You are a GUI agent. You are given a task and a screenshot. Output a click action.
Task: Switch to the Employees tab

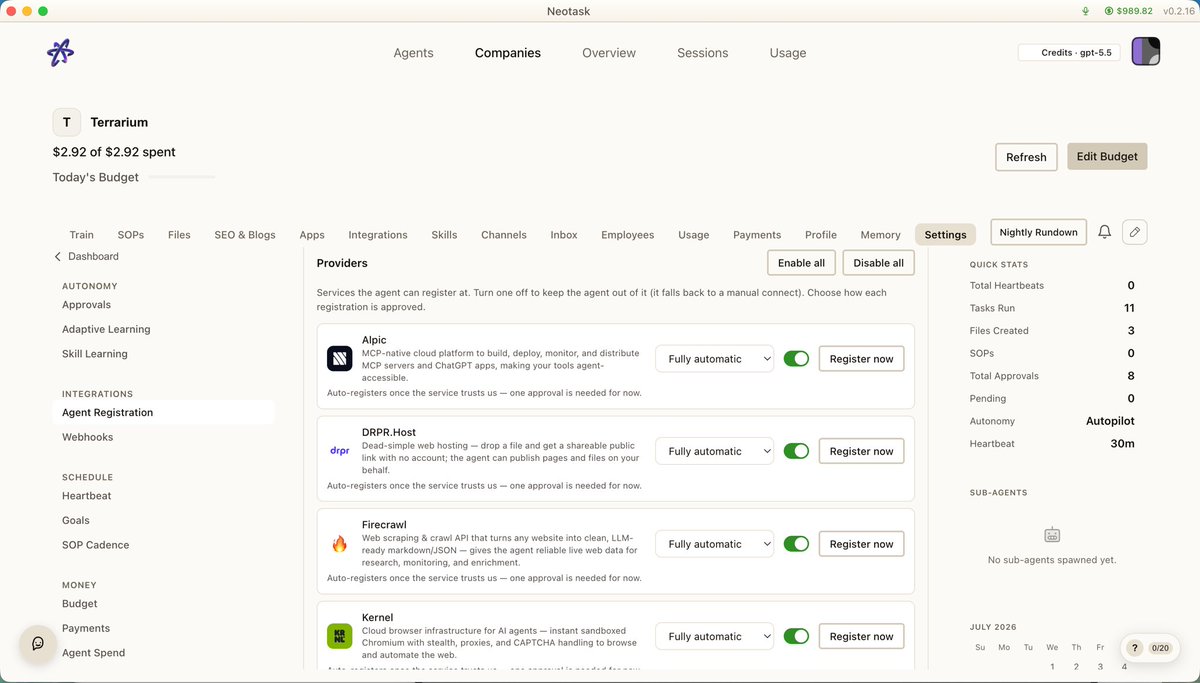click(x=628, y=235)
